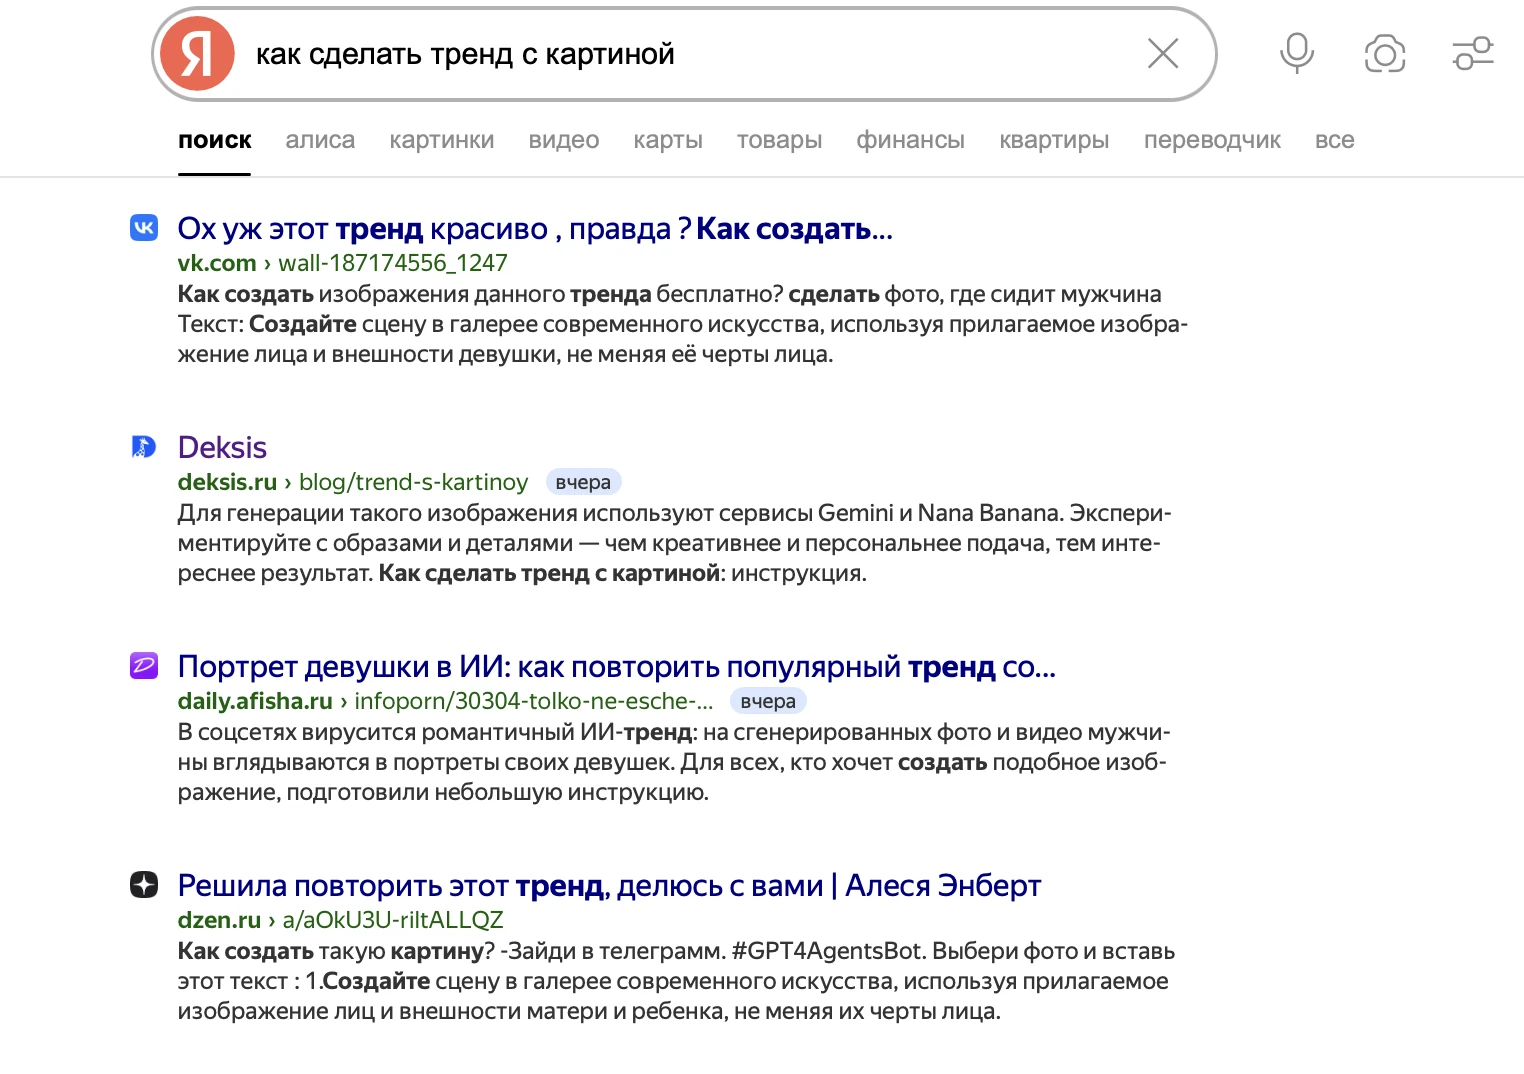Clear the search query with the X icon
Viewport: 1524px width, 1074px height.
click(x=1162, y=54)
